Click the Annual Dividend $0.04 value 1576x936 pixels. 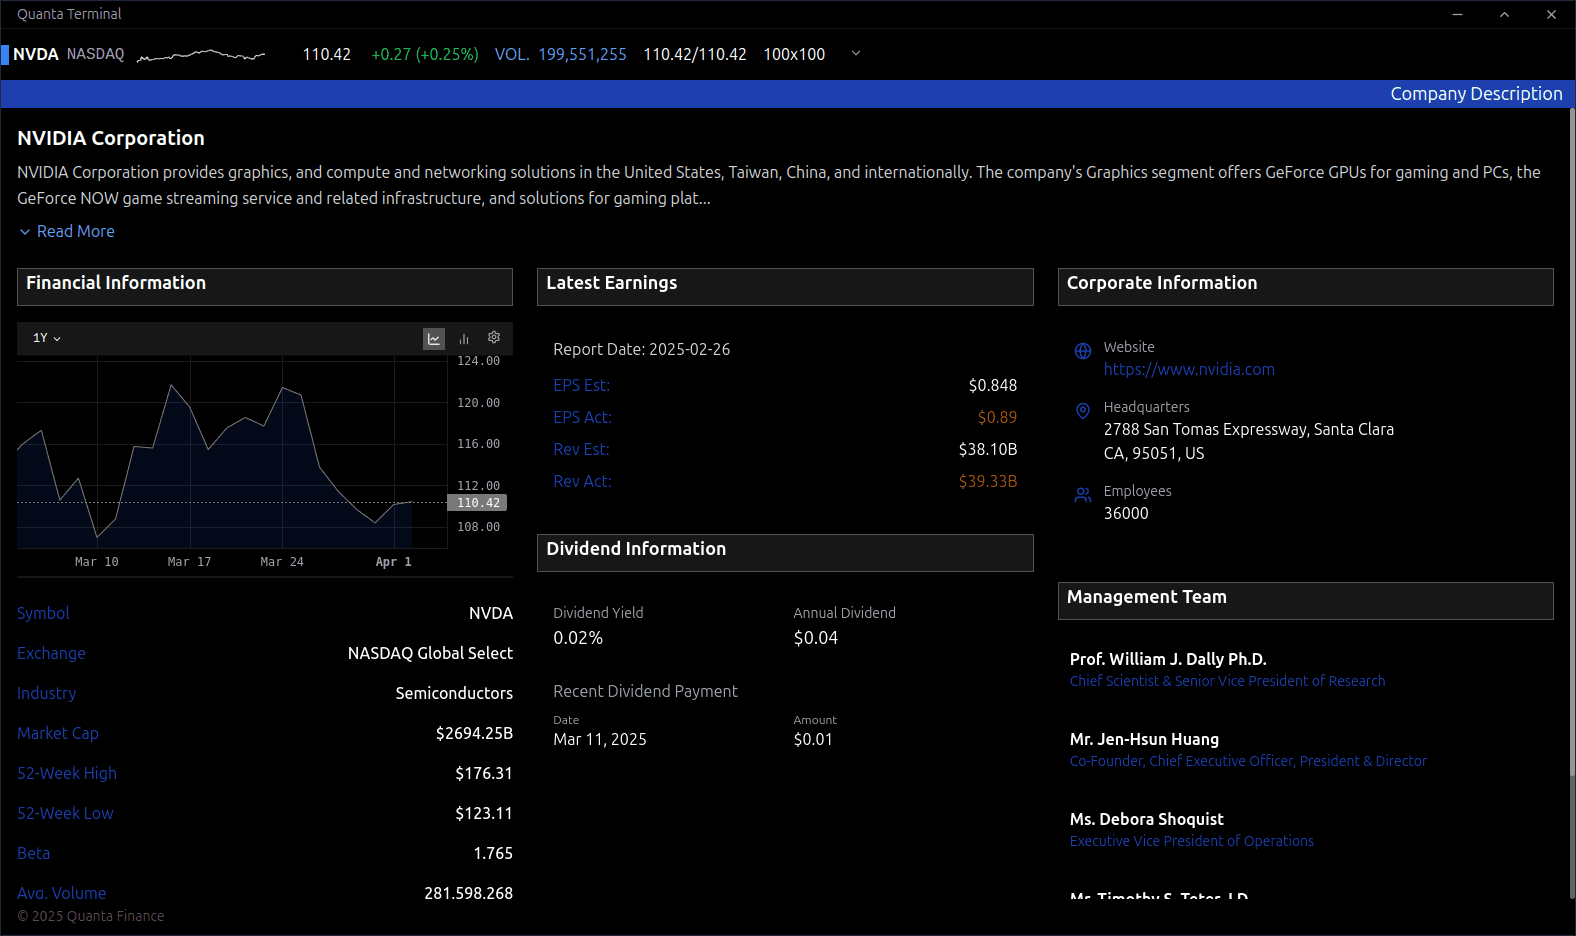pos(816,638)
